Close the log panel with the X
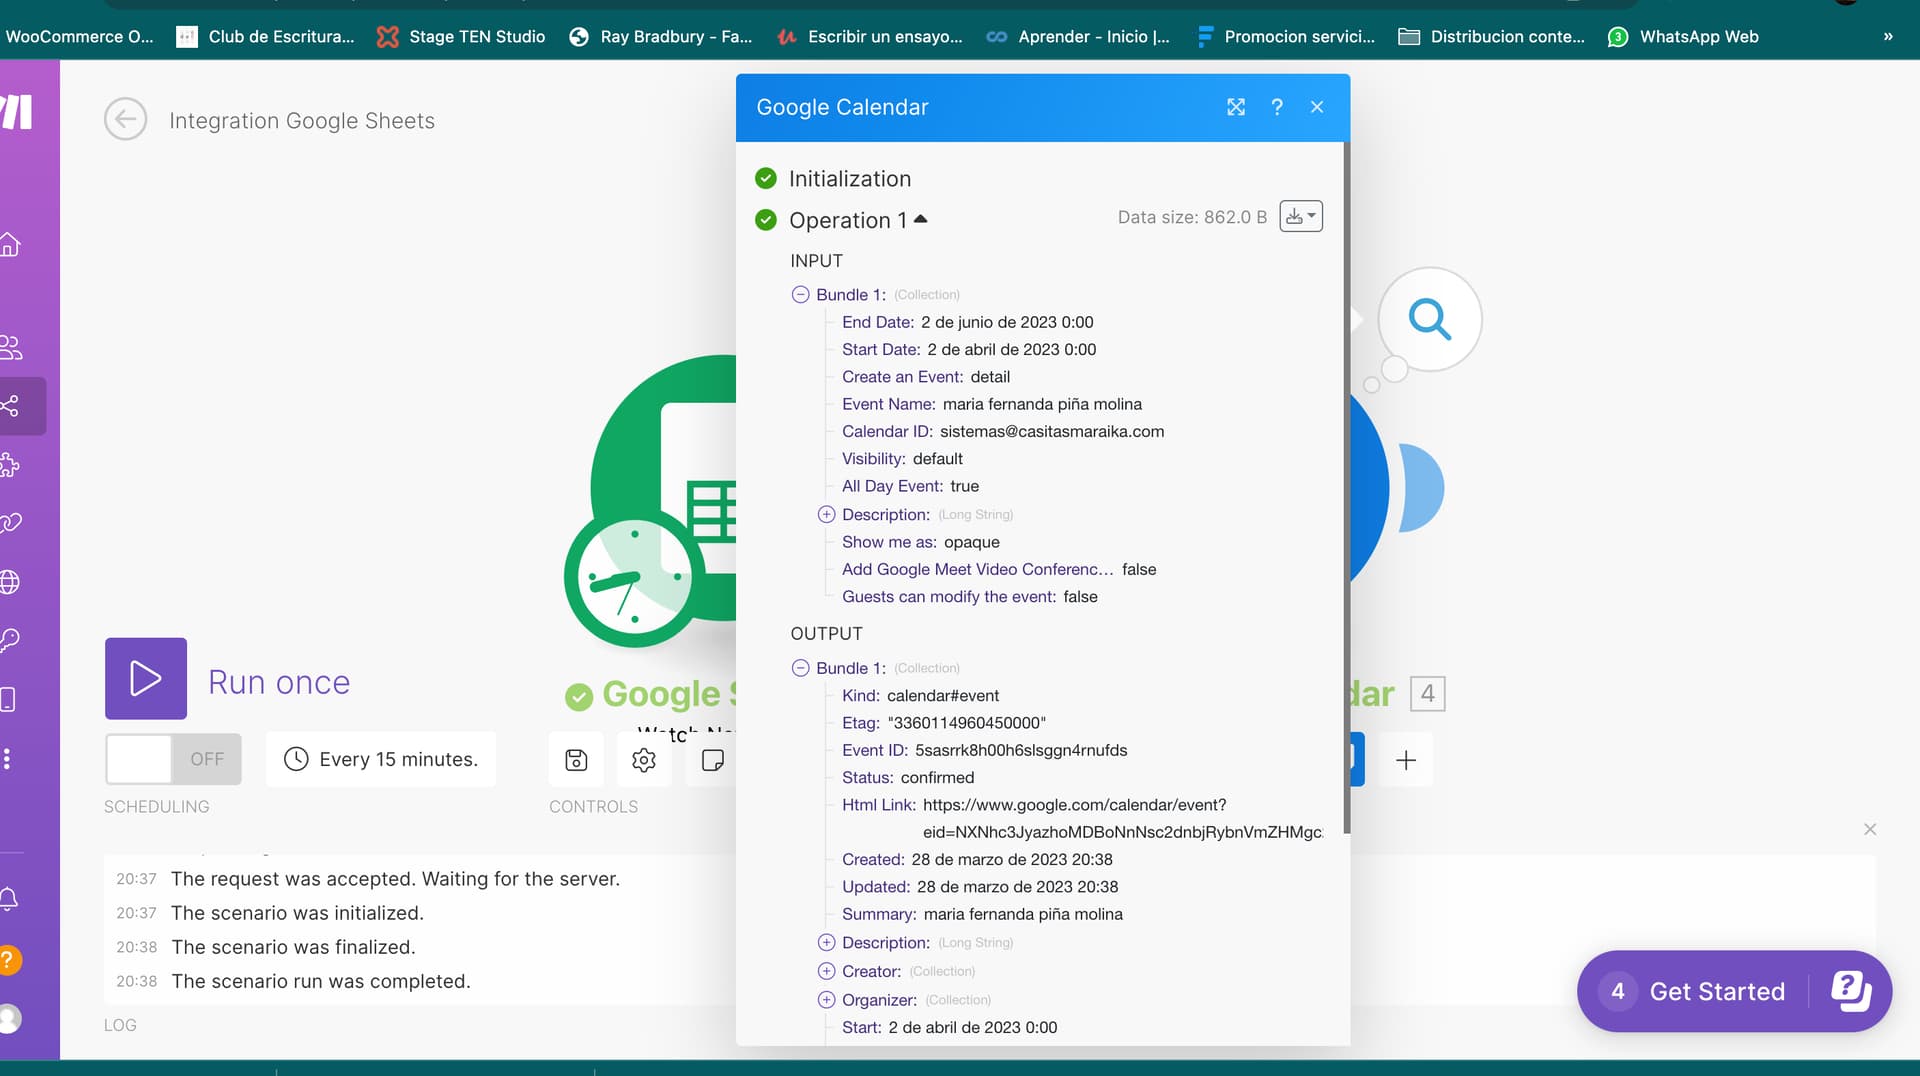 pos(1870,829)
